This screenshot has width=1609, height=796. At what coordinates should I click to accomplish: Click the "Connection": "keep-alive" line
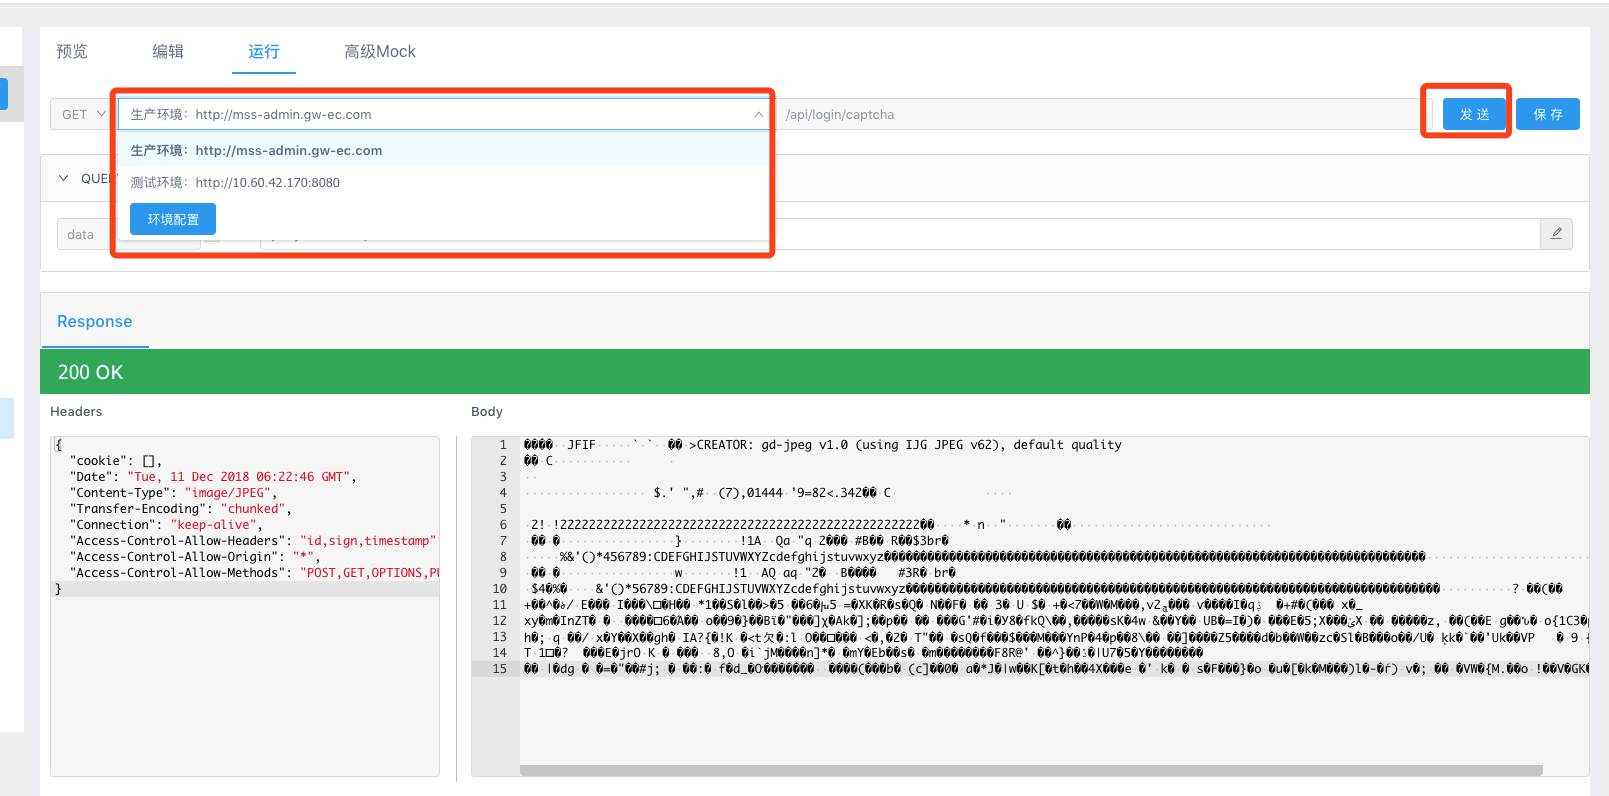(x=166, y=525)
